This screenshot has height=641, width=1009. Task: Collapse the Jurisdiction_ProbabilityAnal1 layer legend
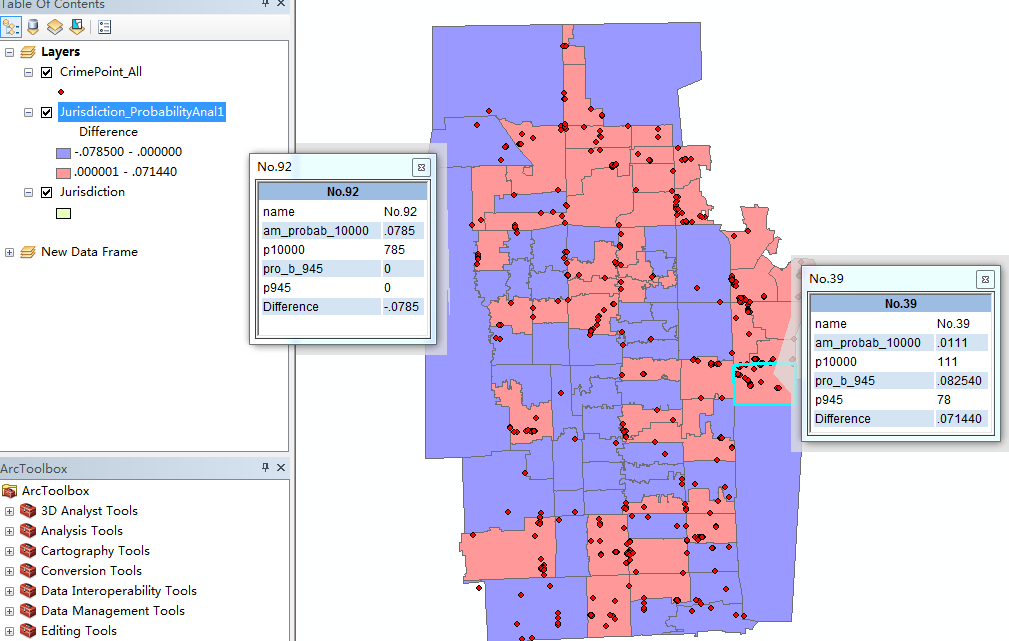tap(28, 112)
